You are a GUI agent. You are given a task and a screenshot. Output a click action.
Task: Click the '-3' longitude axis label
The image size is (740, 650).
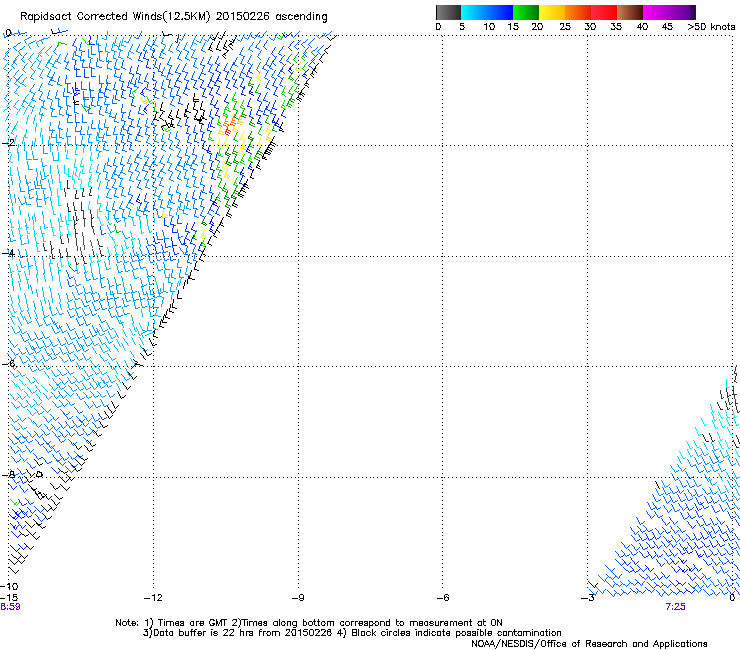(588, 598)
